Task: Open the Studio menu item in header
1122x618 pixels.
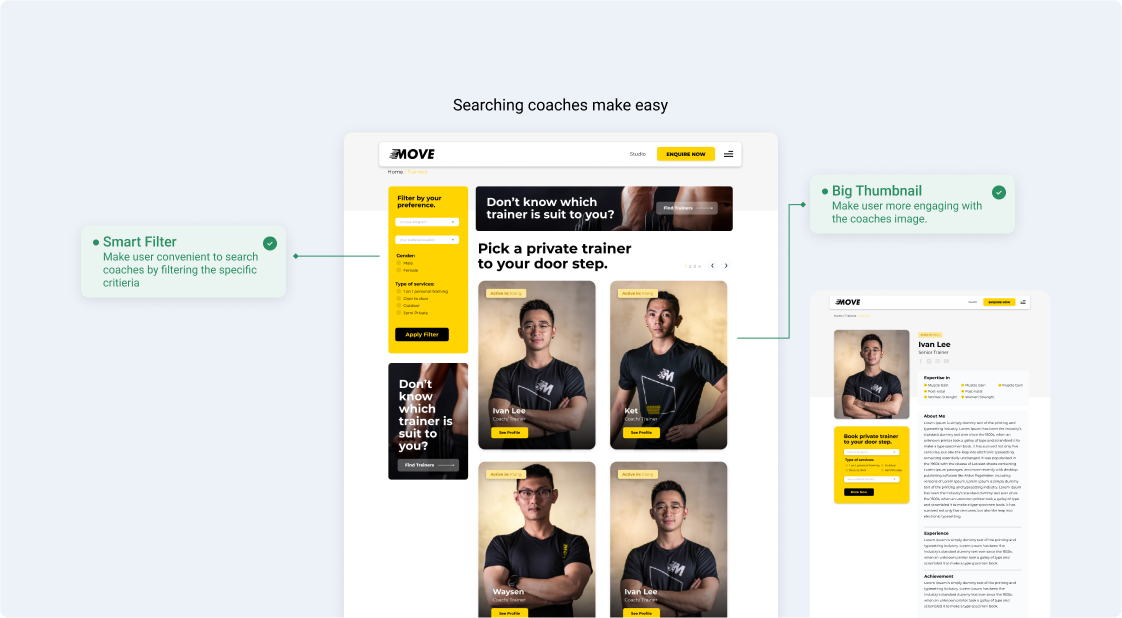Action: click(x=638, y=154)
